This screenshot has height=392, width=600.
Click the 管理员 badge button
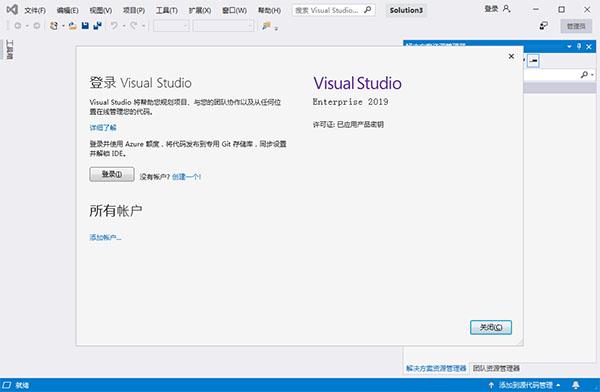576,26
